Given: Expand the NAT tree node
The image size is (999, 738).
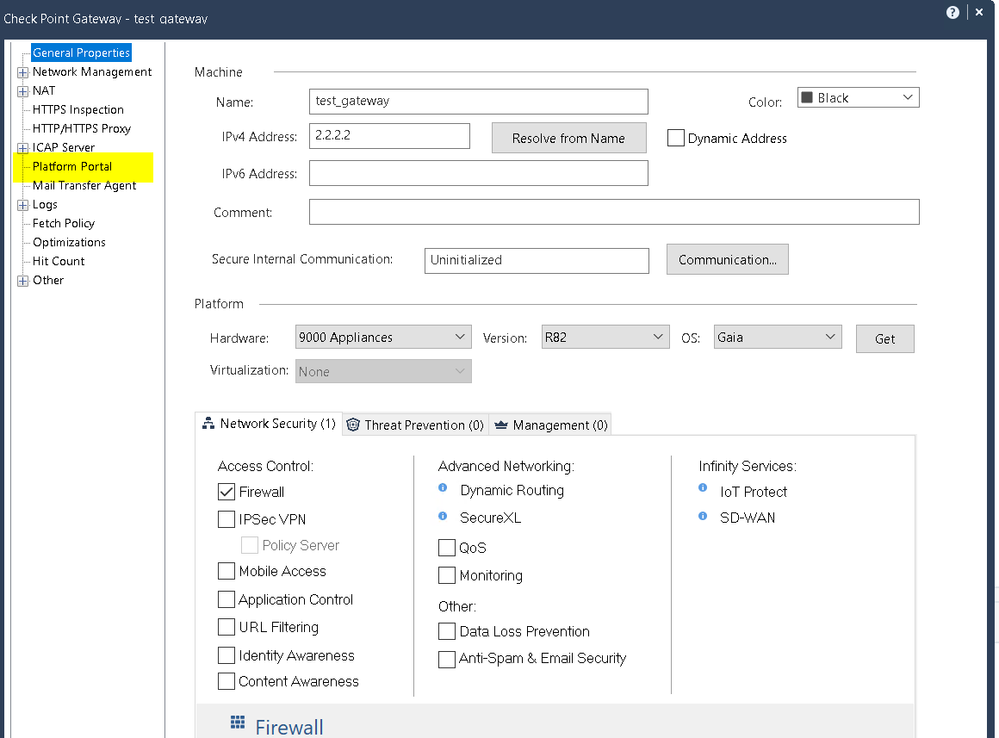Looking at the screenshot, I should point(23,91).
